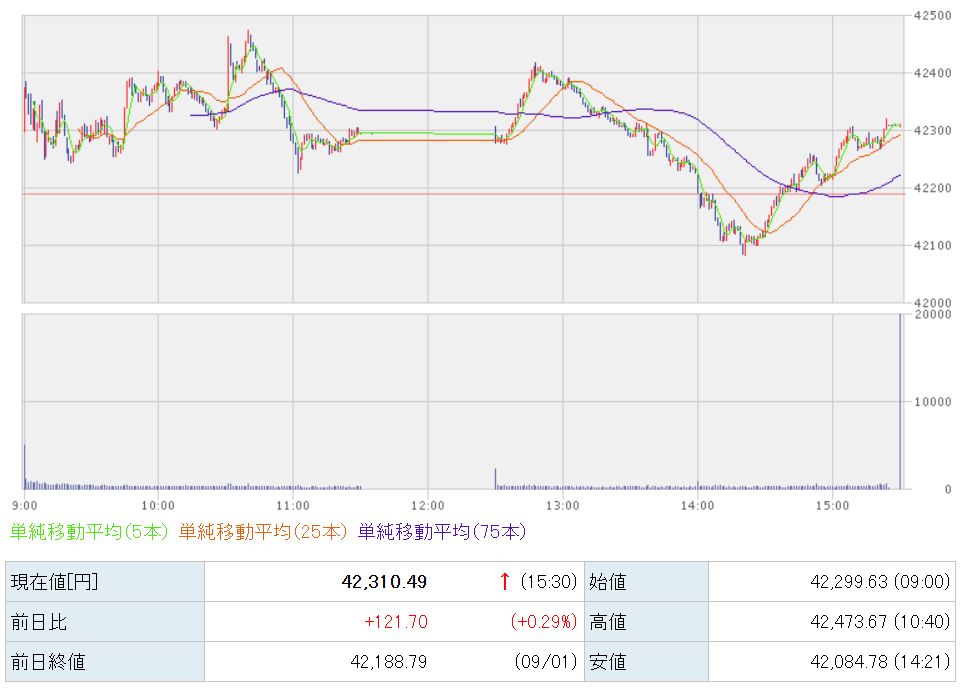961x690 pixels.
Task: Select the 単純移動平均(25本) orange legend label
Action: click(263, 531)
